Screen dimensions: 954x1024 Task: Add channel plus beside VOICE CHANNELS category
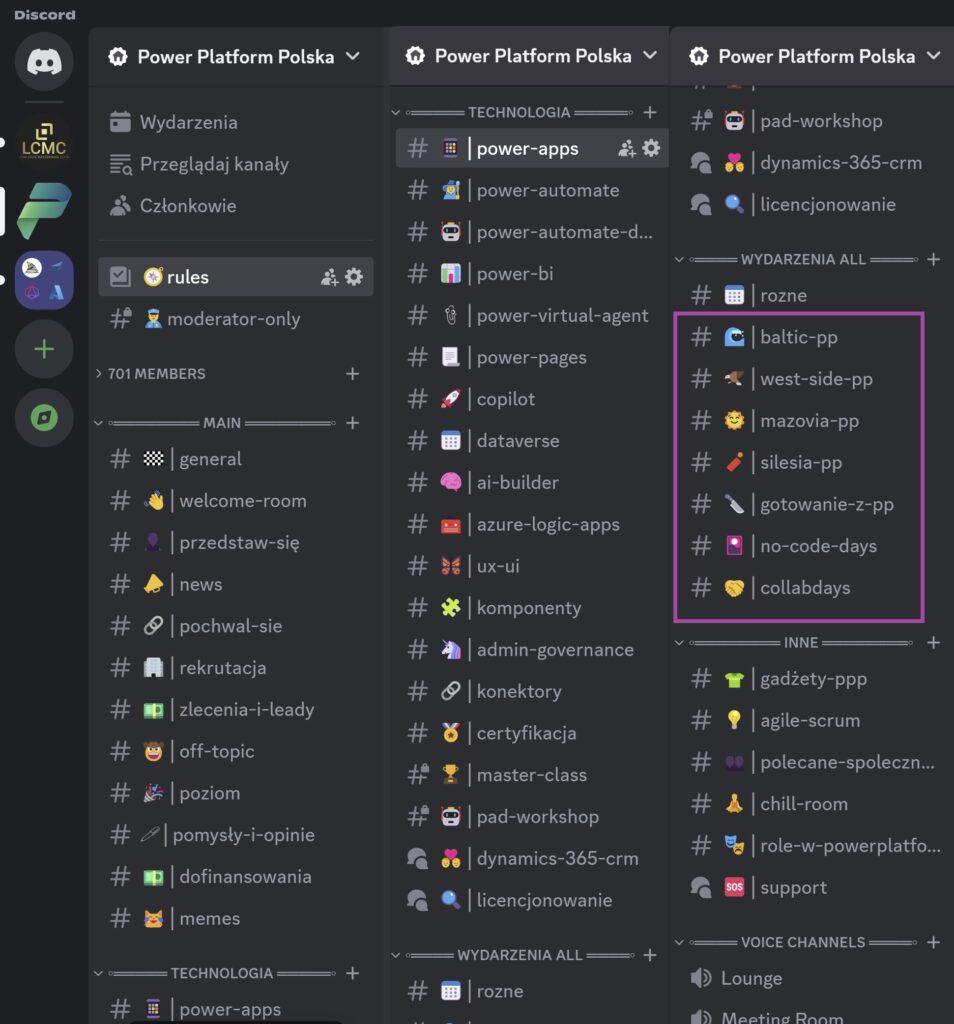tap(934, 942)
